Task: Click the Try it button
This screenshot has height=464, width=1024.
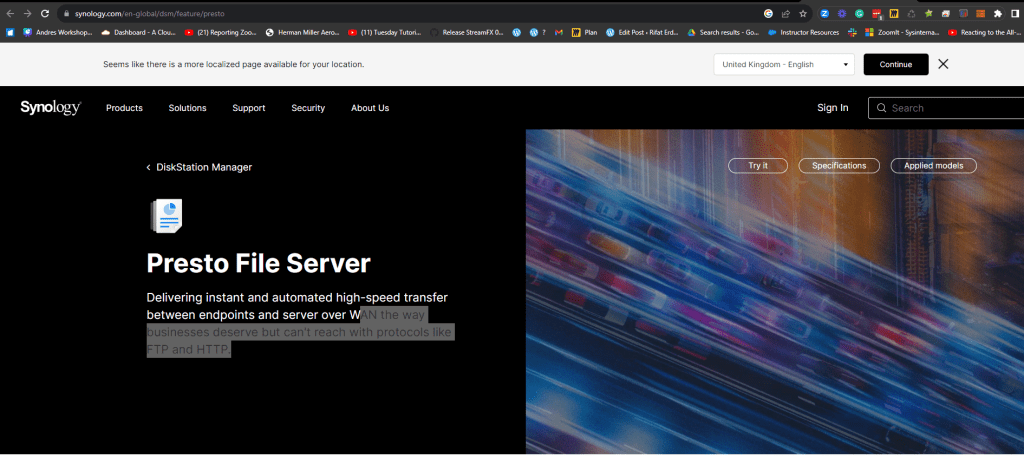Action: pos(758,166)
